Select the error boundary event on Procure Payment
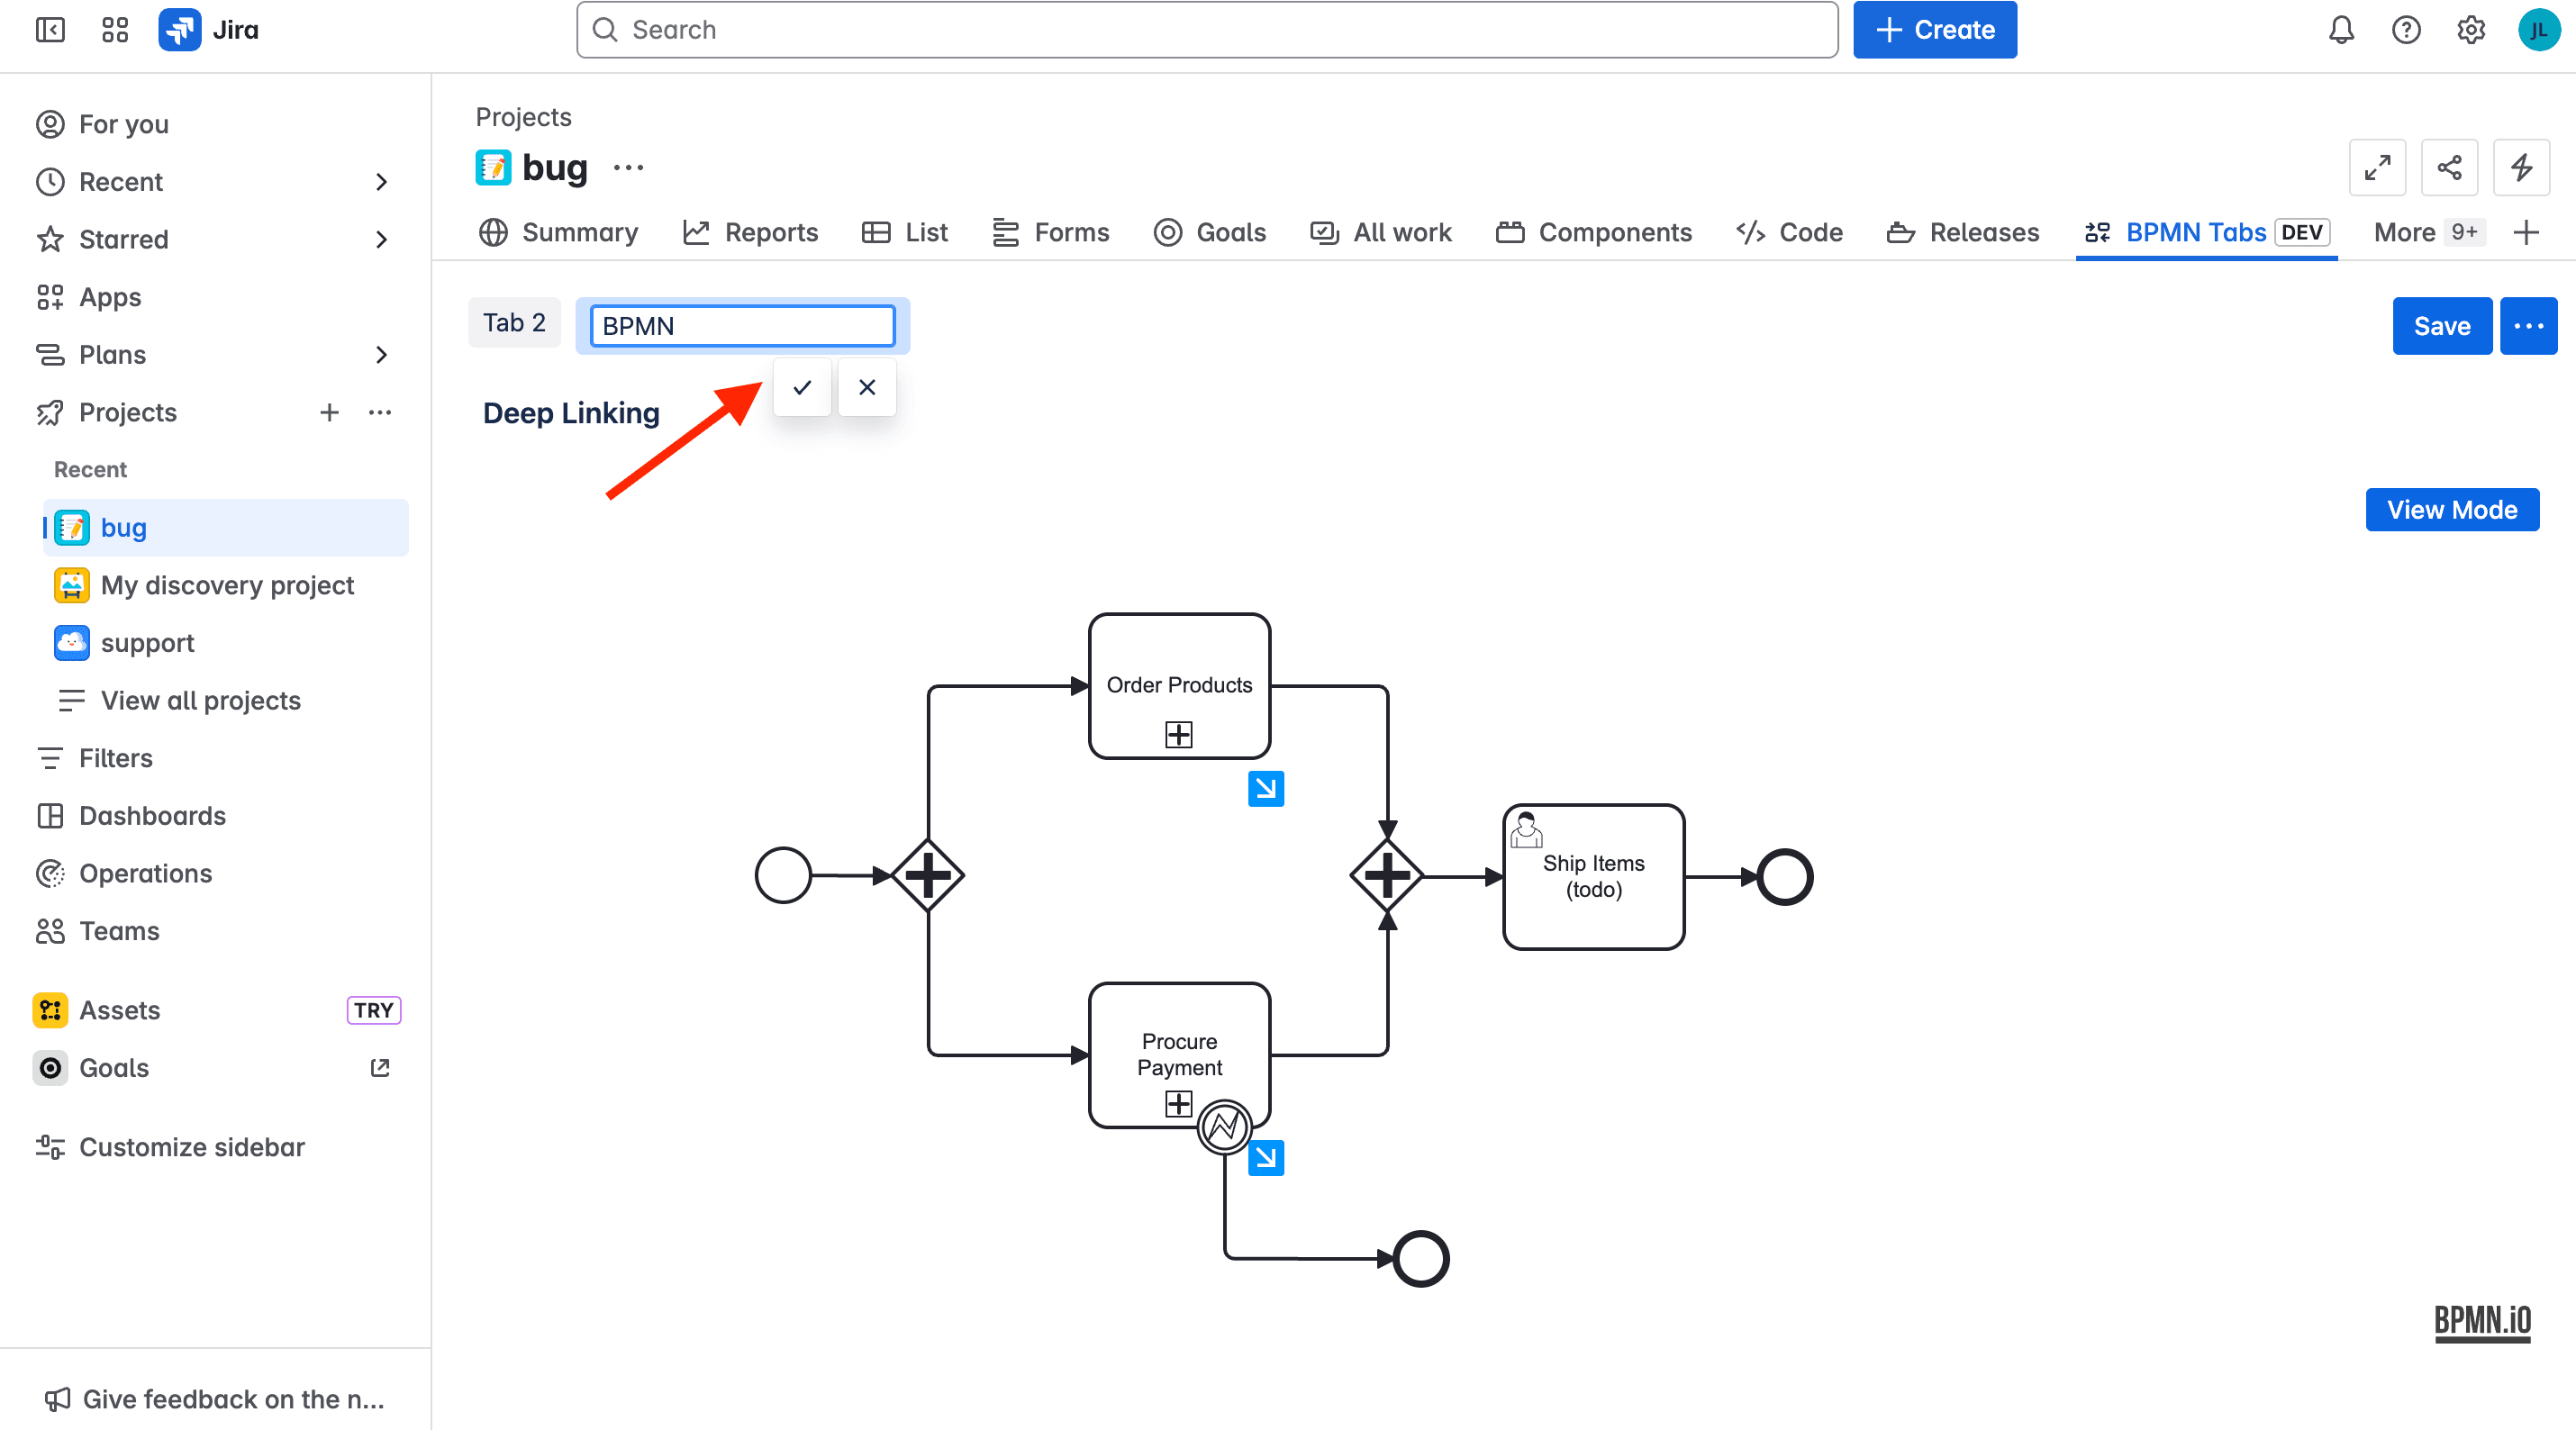This screenshot has width=2576, height=1430. [x=1225, y=1127]
